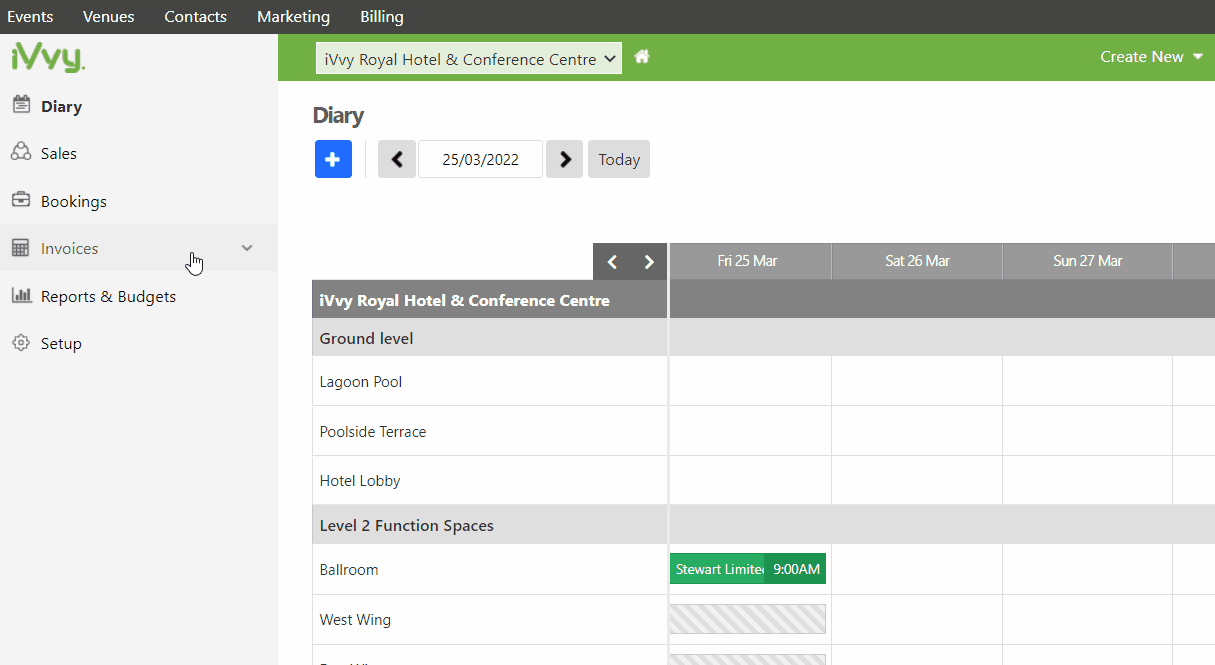Select the West Wing row label

click(355, 619)
